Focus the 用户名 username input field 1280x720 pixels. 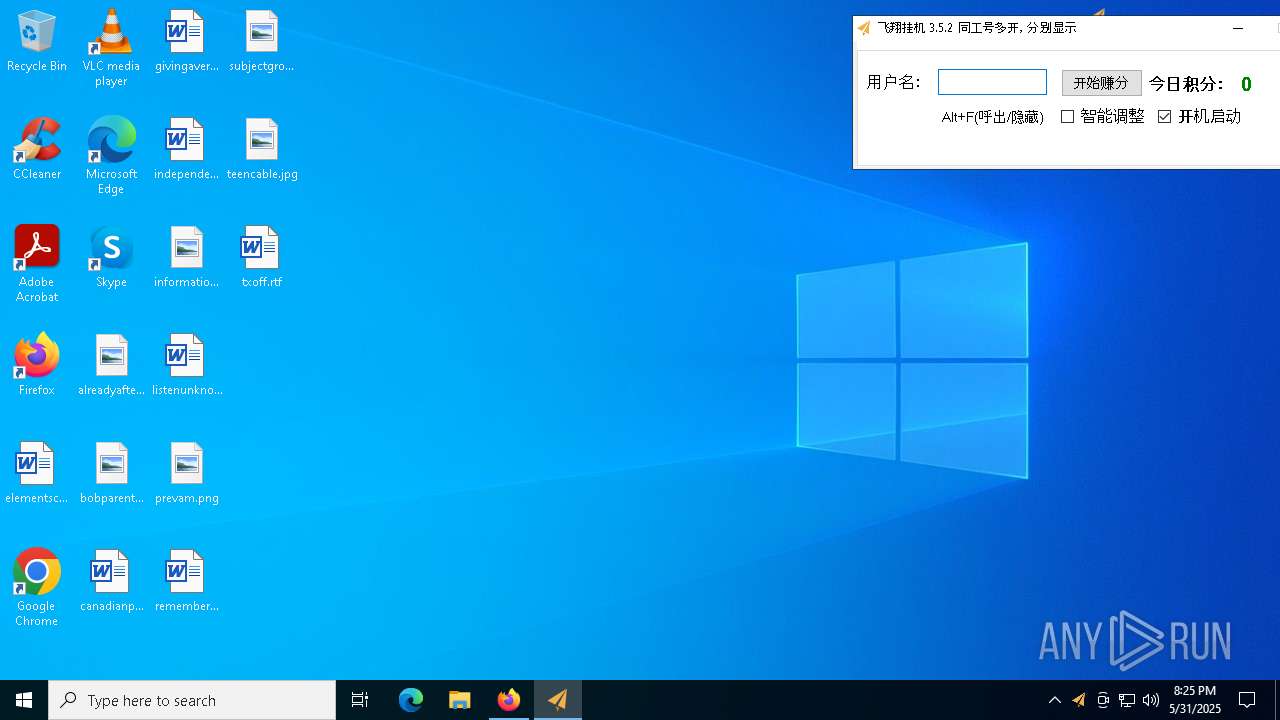click(x=992, y=82)
